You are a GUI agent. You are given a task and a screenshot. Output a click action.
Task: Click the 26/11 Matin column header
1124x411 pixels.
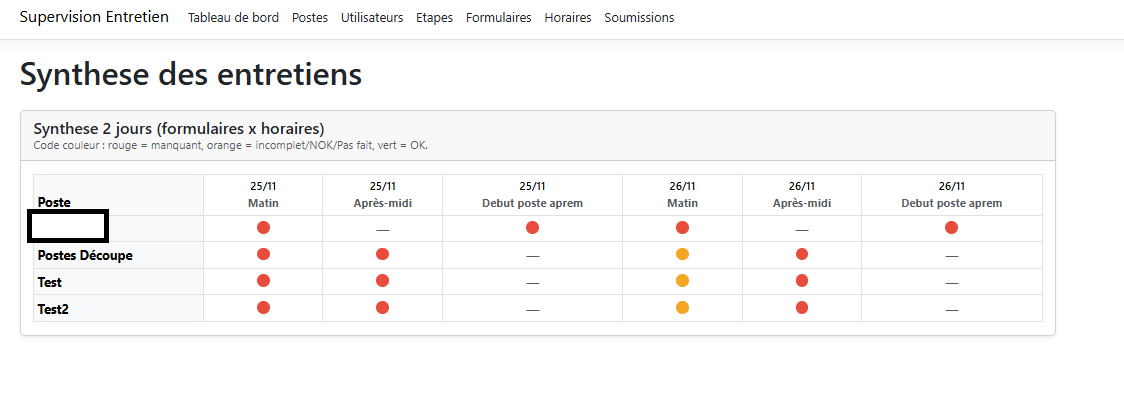[682, 194]
